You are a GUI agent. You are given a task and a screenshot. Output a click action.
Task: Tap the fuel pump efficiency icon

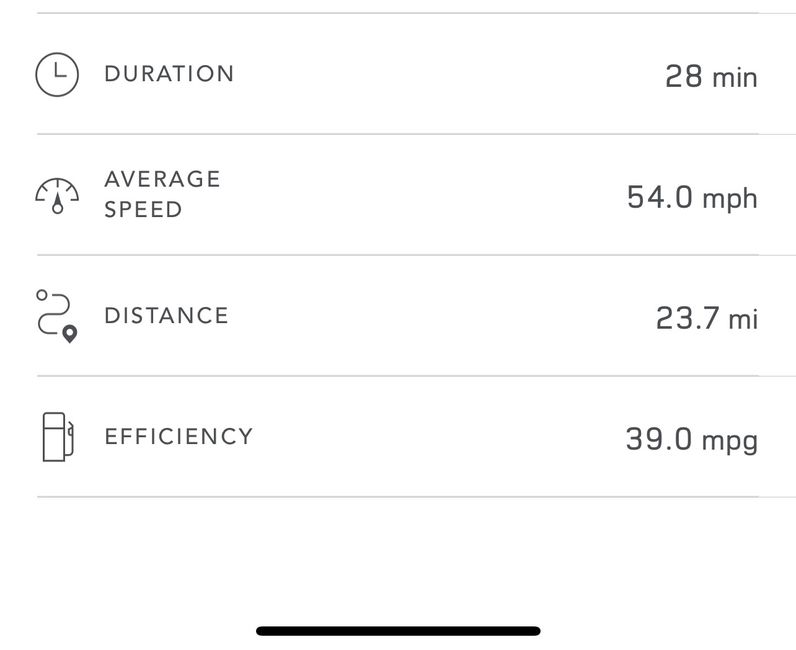[x=58, y=437]
